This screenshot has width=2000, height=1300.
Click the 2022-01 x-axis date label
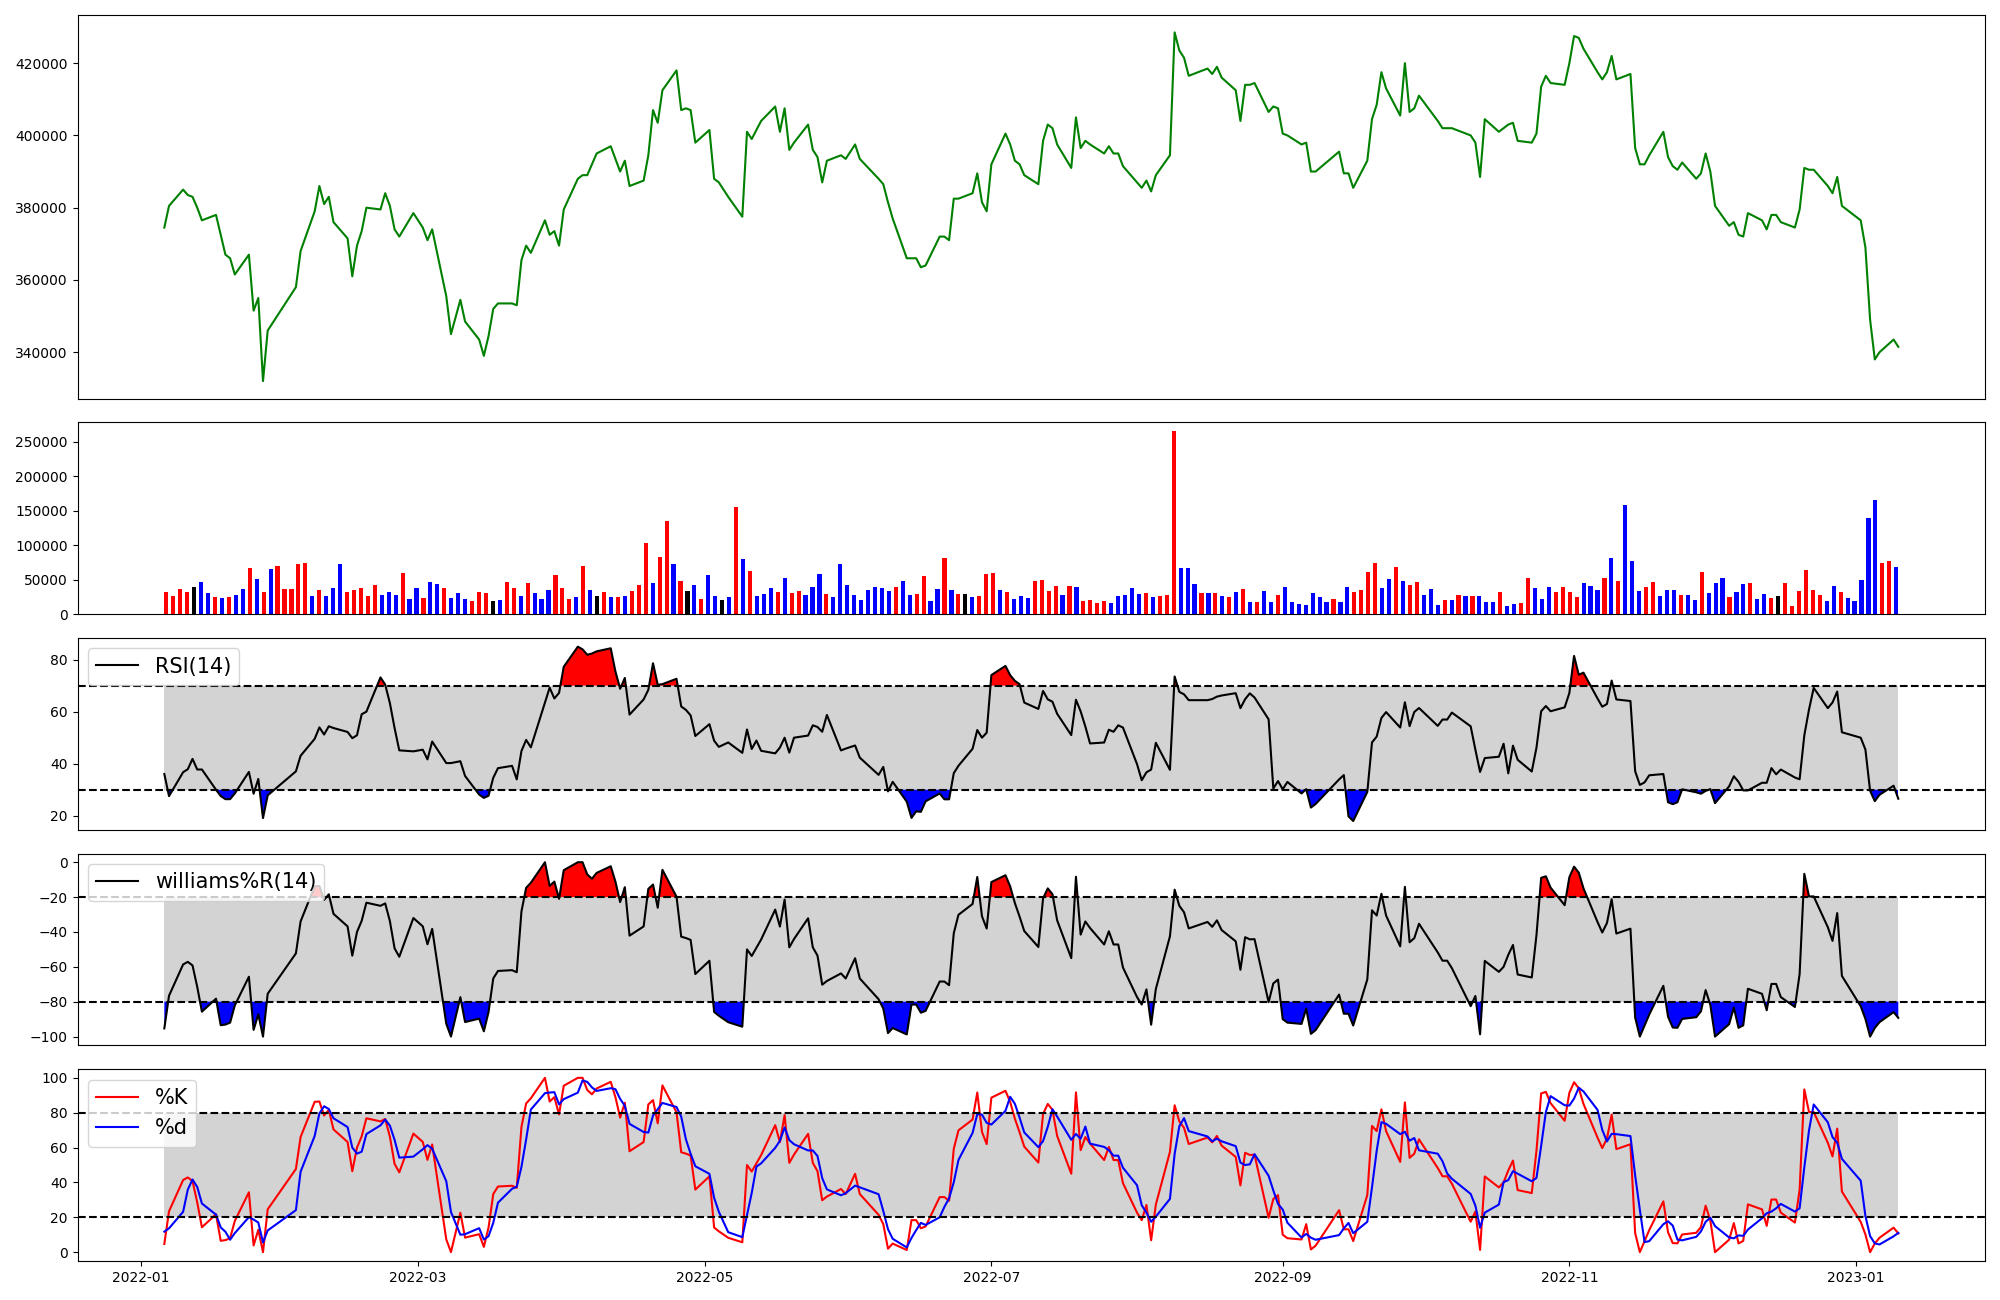click(x=141, y=1277)
